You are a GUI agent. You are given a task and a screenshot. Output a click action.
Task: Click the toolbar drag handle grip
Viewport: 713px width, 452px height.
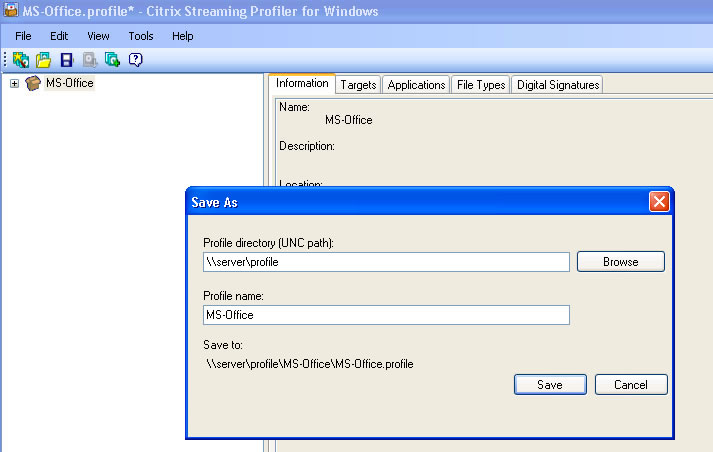click(5, 60)
